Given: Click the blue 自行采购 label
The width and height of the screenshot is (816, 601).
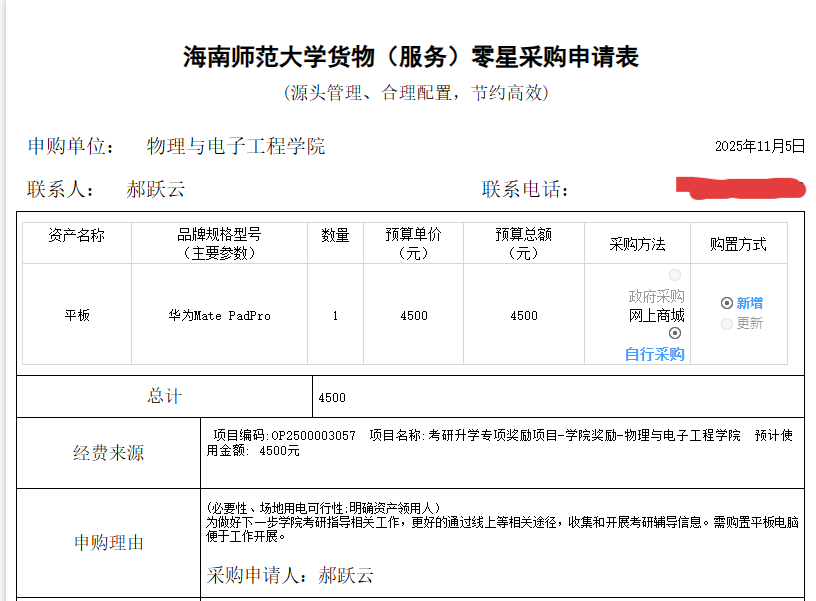Looking at the screenshot, I should tap(655, 354).
